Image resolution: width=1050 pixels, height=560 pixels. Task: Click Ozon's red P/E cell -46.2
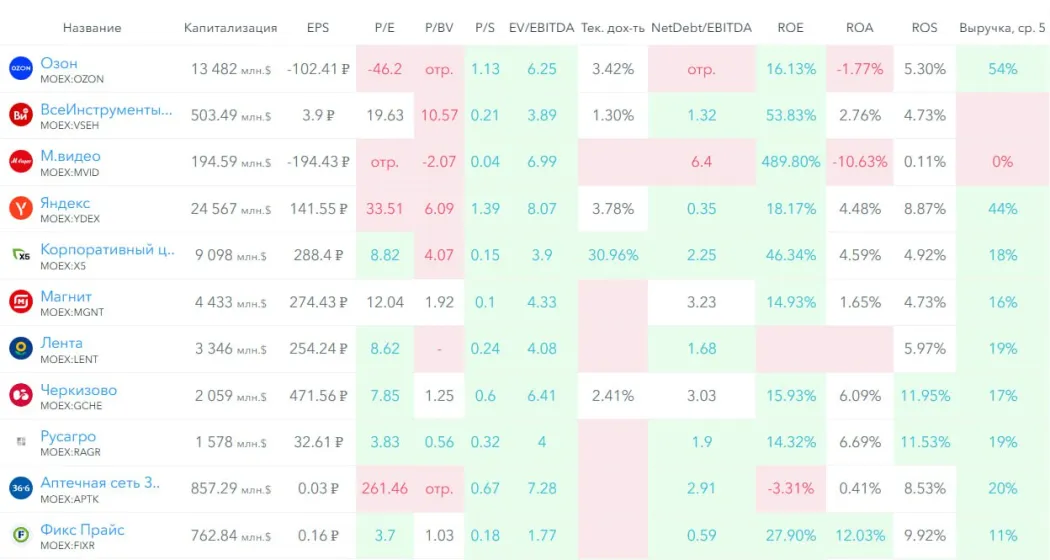point(385,69)
